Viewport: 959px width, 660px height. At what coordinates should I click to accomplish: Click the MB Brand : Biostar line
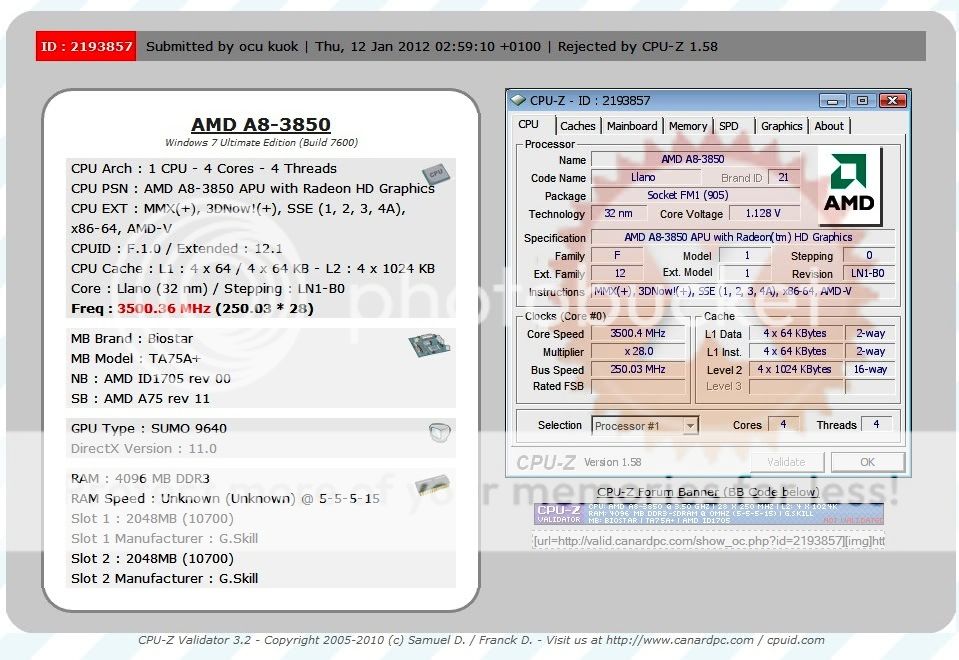click(131, 338)
